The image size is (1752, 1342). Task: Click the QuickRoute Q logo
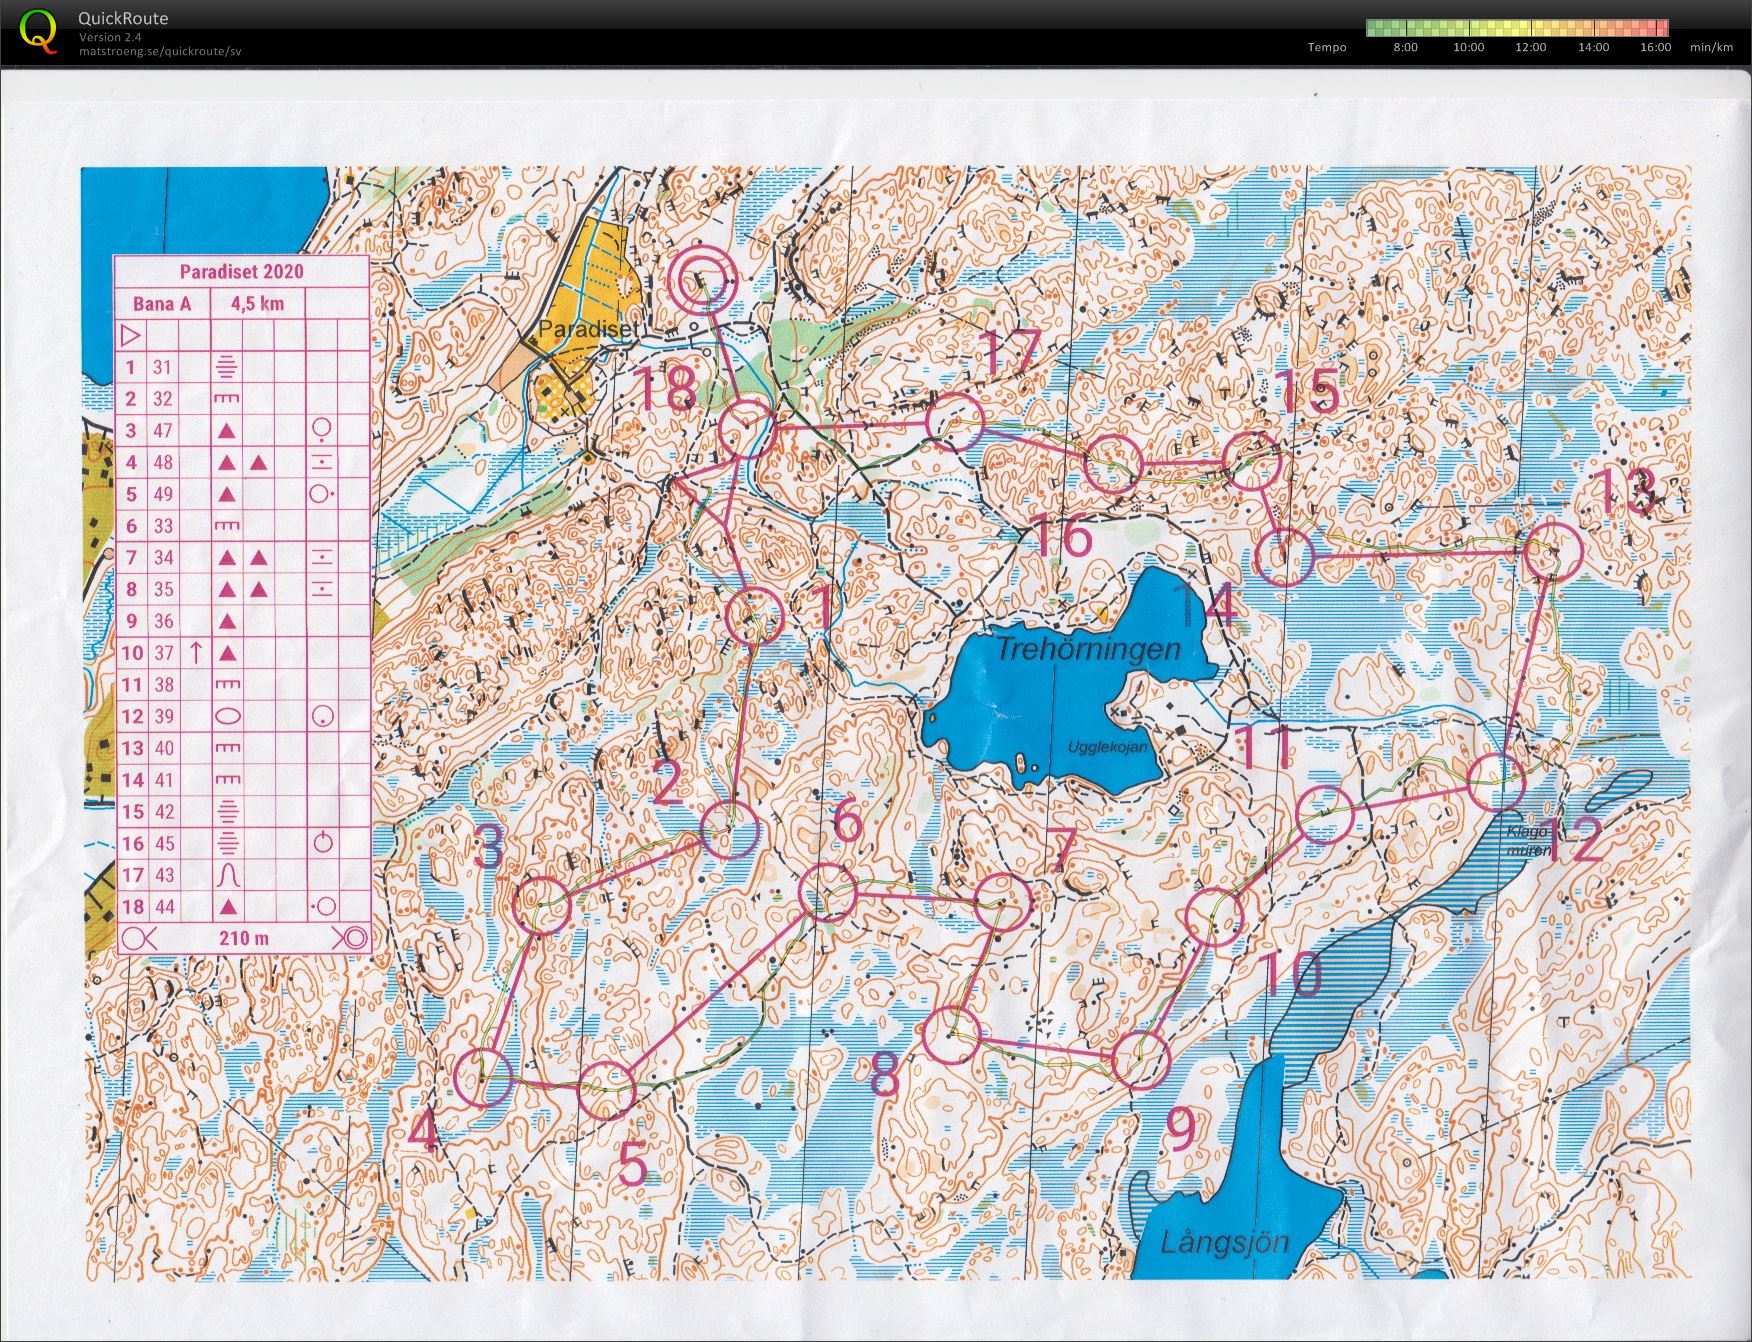click(x=38, y=30)
